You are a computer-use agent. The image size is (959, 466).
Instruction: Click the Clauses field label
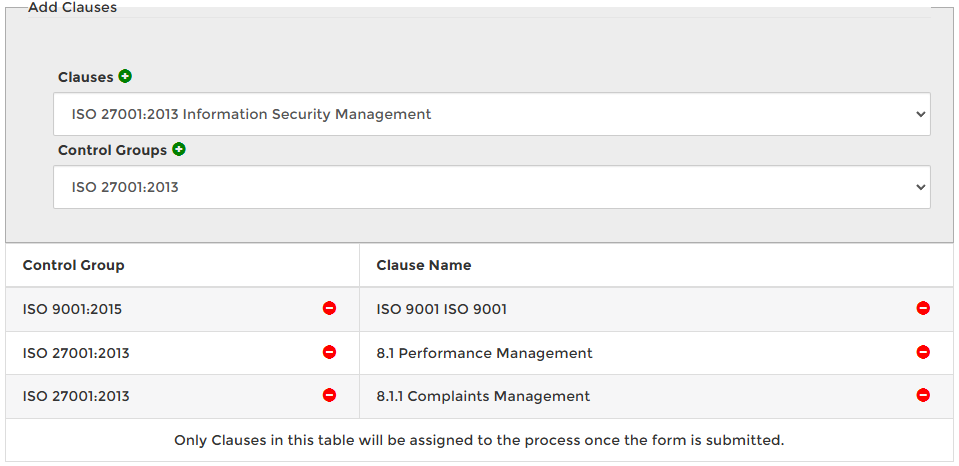(x=86, y=78)
